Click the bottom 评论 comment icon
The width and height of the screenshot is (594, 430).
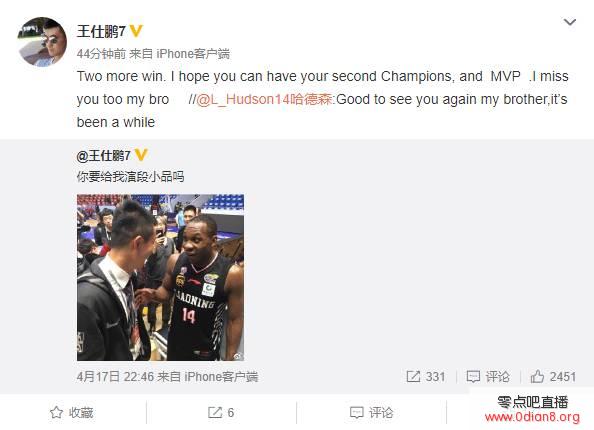[x=356, y=413]
